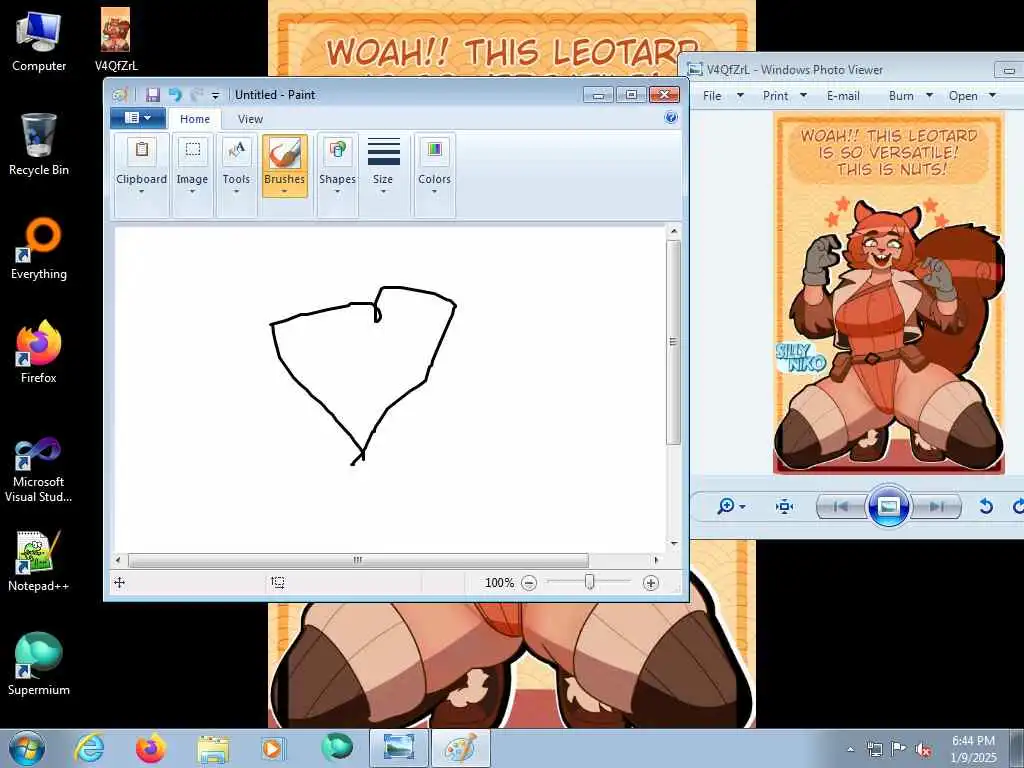Switch to Photo Viewer taskbar button
Viewport: 1024px width, 768px height.
point(399,748)
